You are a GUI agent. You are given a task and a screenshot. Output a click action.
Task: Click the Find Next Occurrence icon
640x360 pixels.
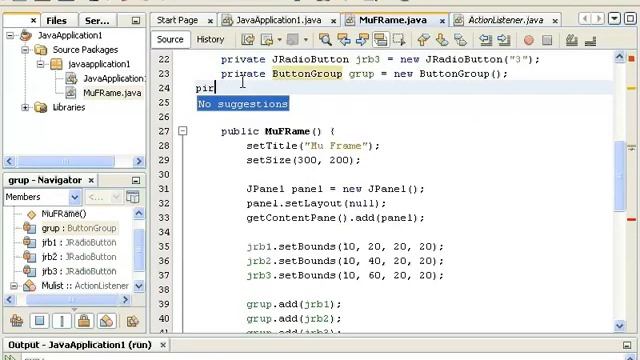(362, 40)
